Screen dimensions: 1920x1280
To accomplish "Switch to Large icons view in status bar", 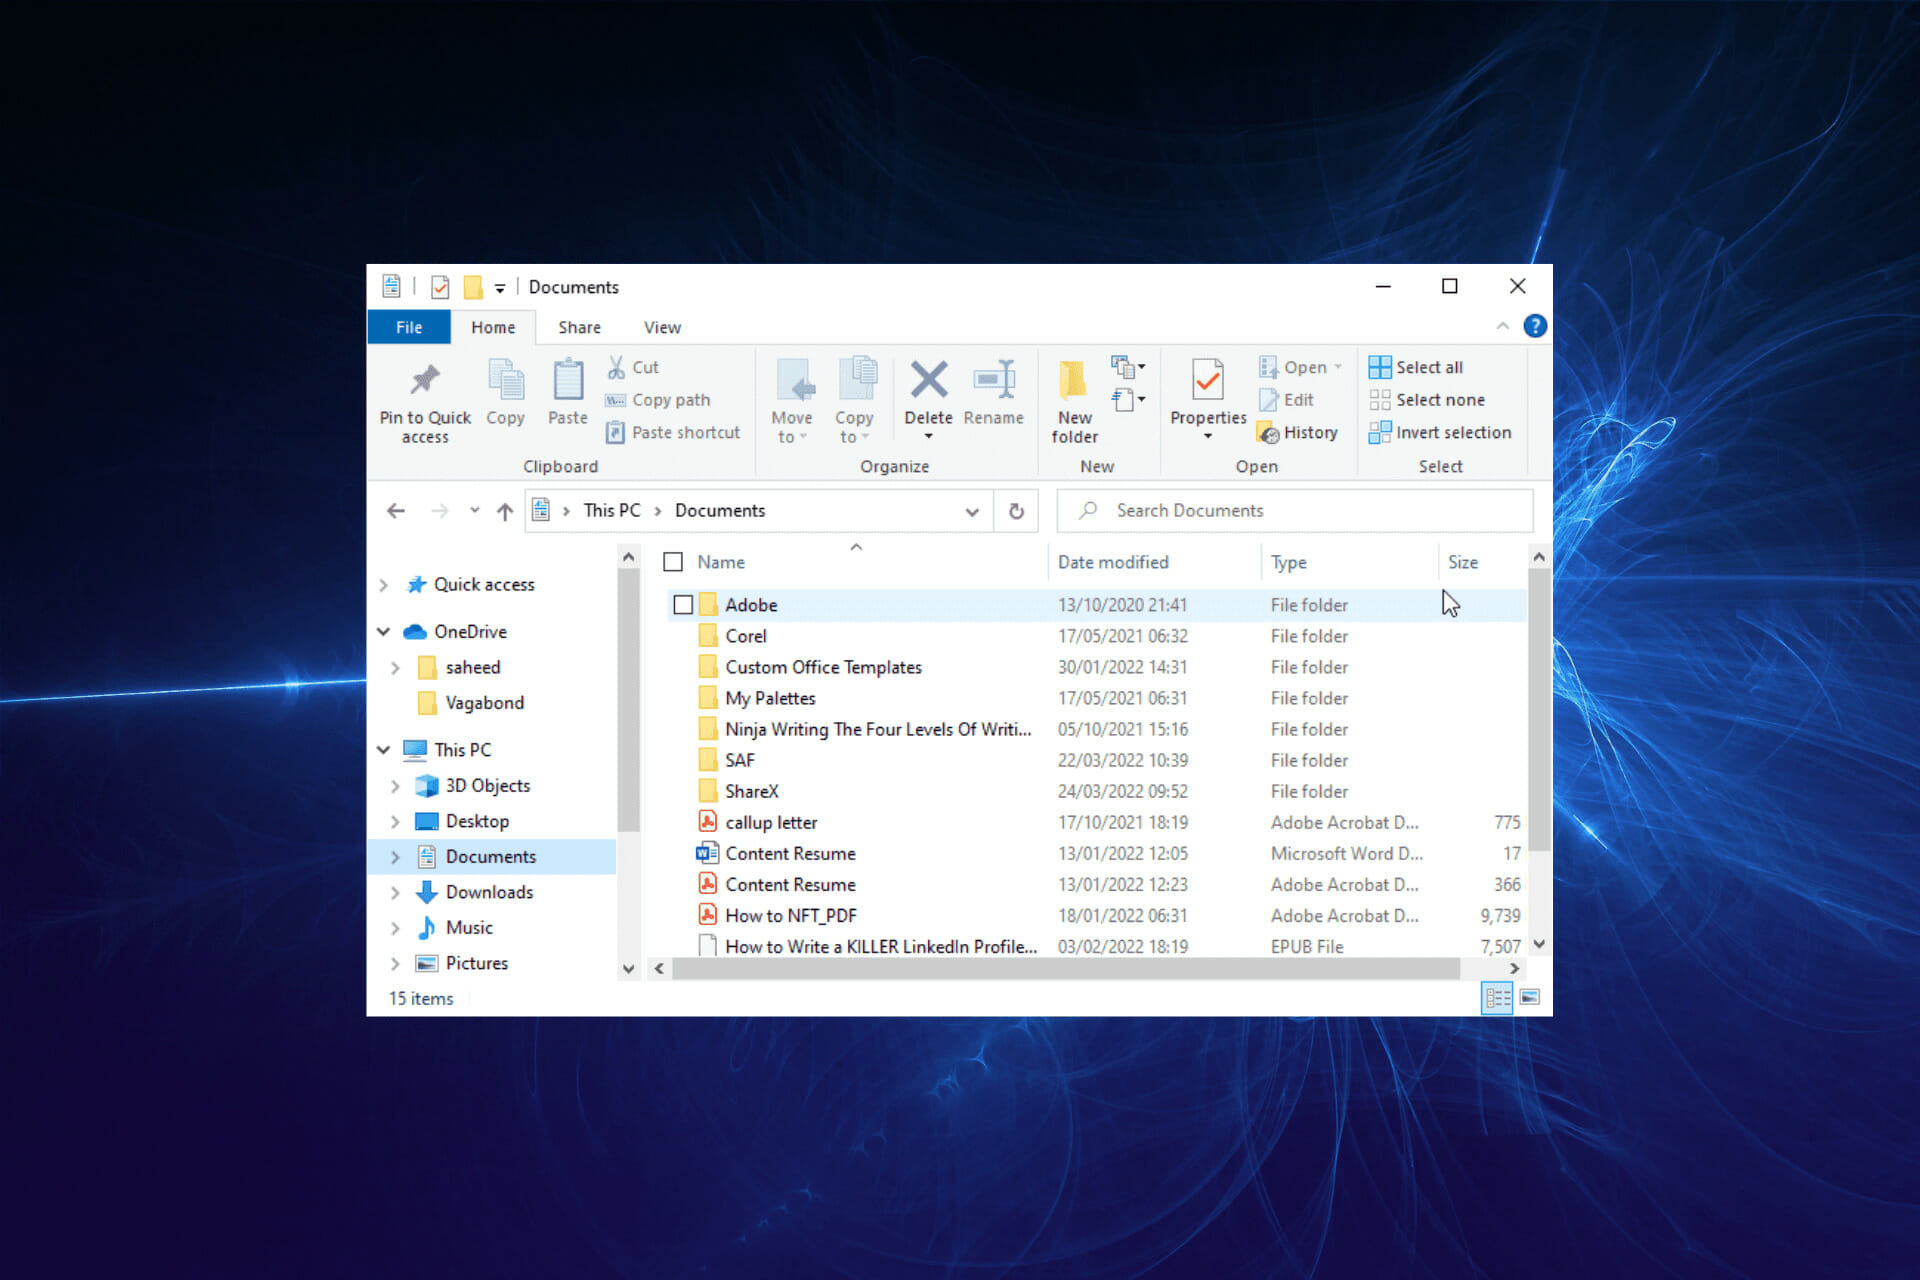I will coord(1530,997).
